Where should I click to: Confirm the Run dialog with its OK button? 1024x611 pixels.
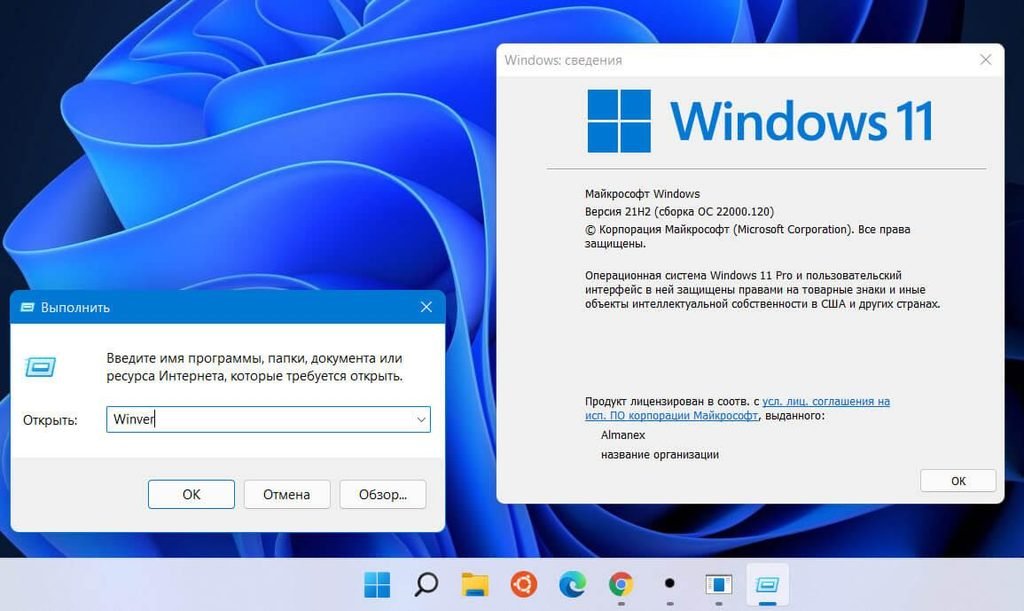[191, 494]
